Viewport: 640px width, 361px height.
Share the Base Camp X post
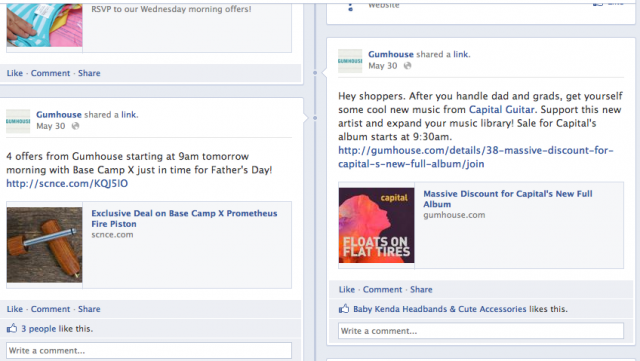pyautogui.click(x=89, y=309)
